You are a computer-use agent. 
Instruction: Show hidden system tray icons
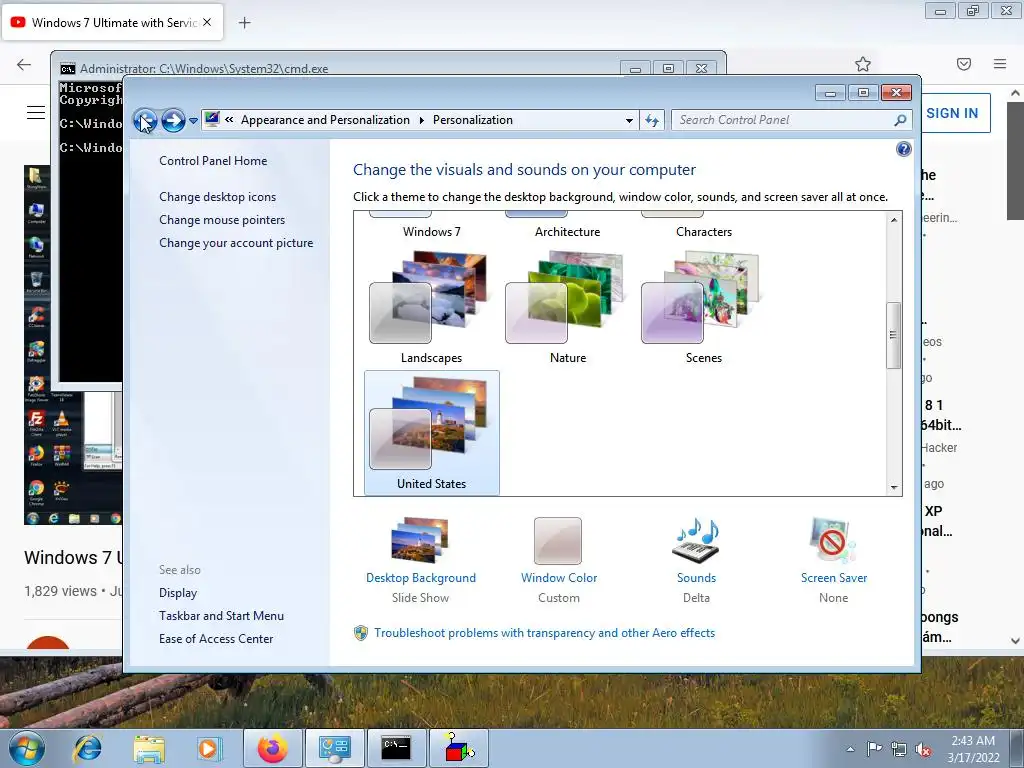[x=850, y=749]
